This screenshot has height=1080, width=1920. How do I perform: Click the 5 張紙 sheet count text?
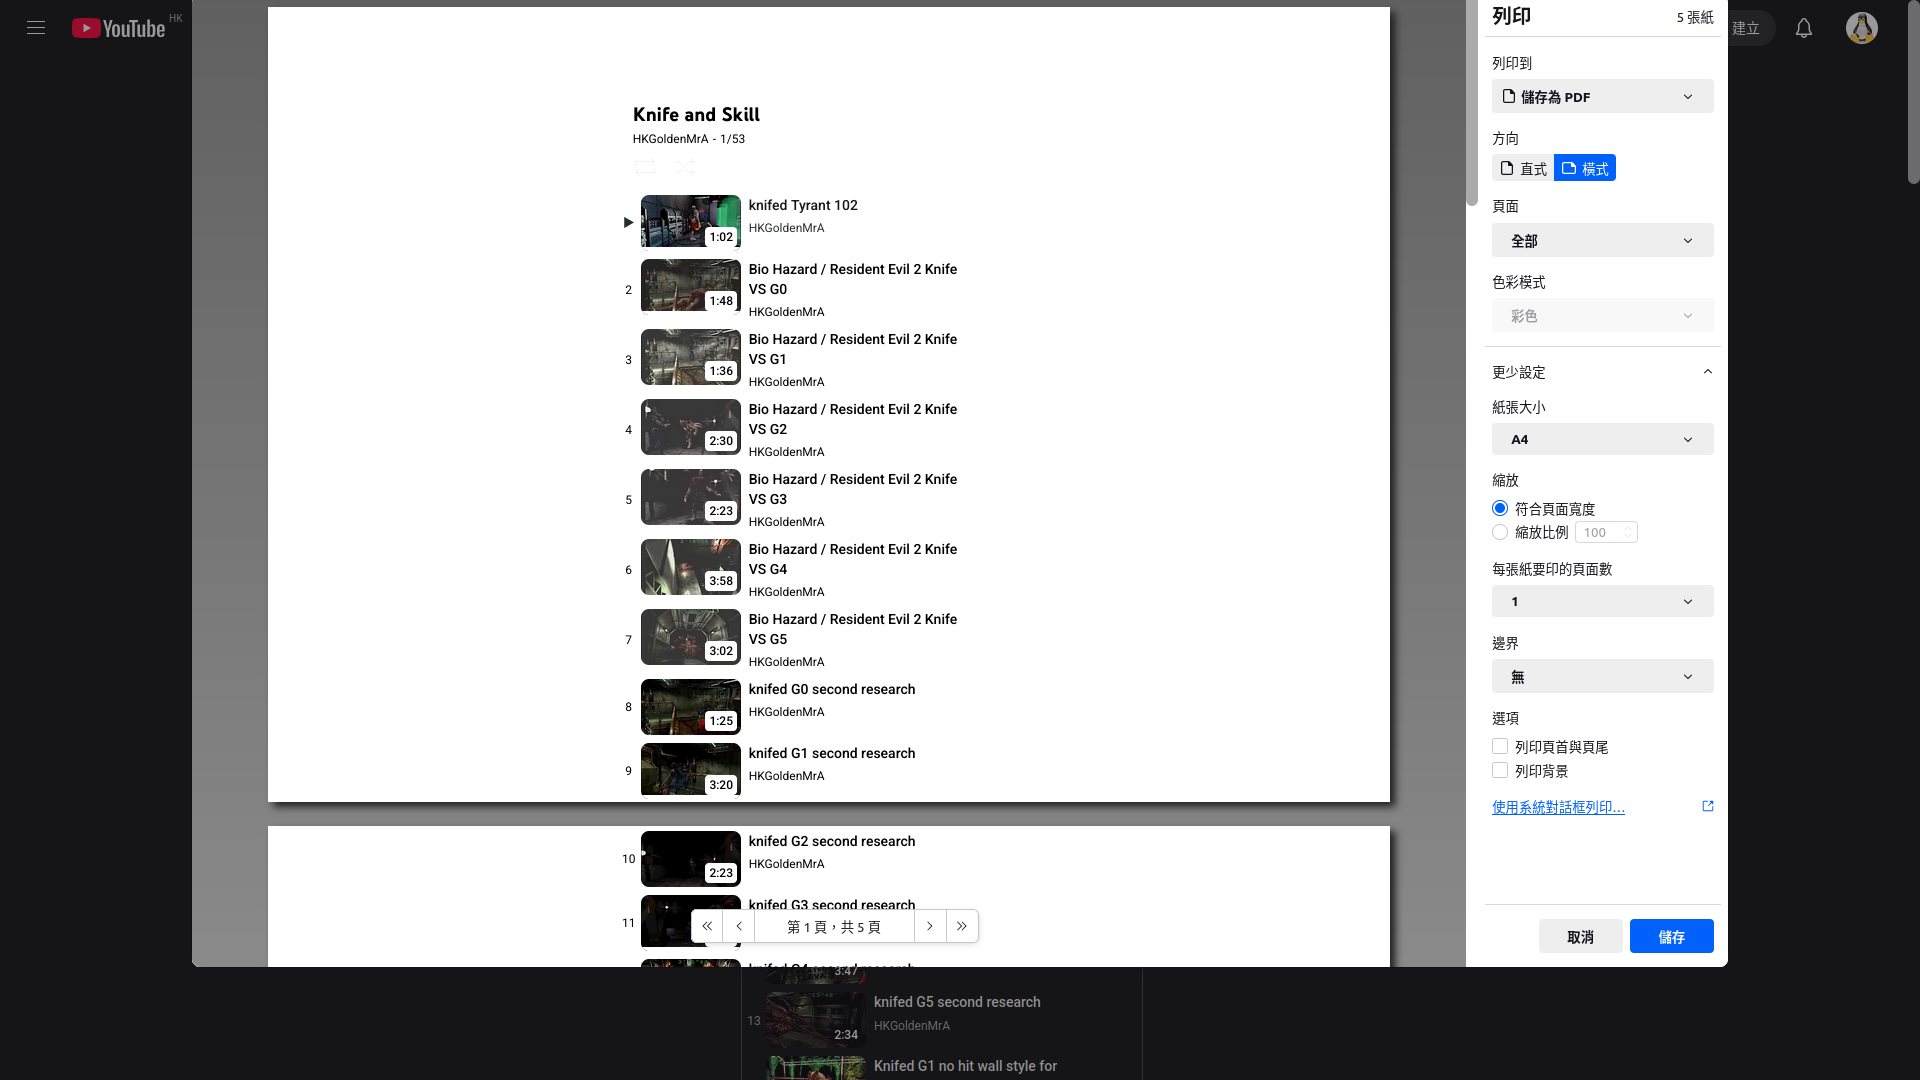coord(1695,17)
